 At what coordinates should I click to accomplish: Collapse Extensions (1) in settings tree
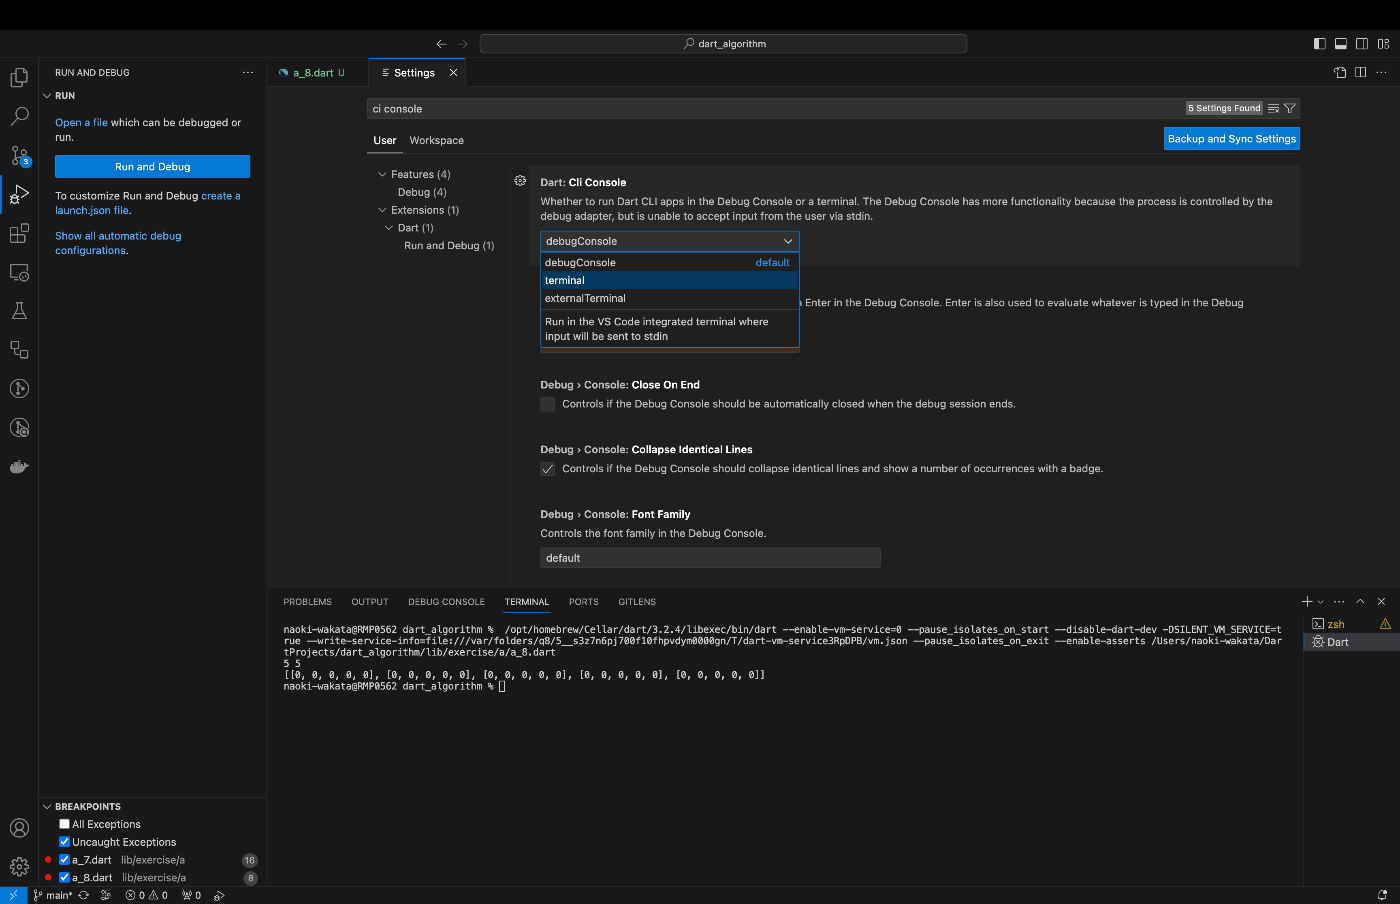[382, 210]
